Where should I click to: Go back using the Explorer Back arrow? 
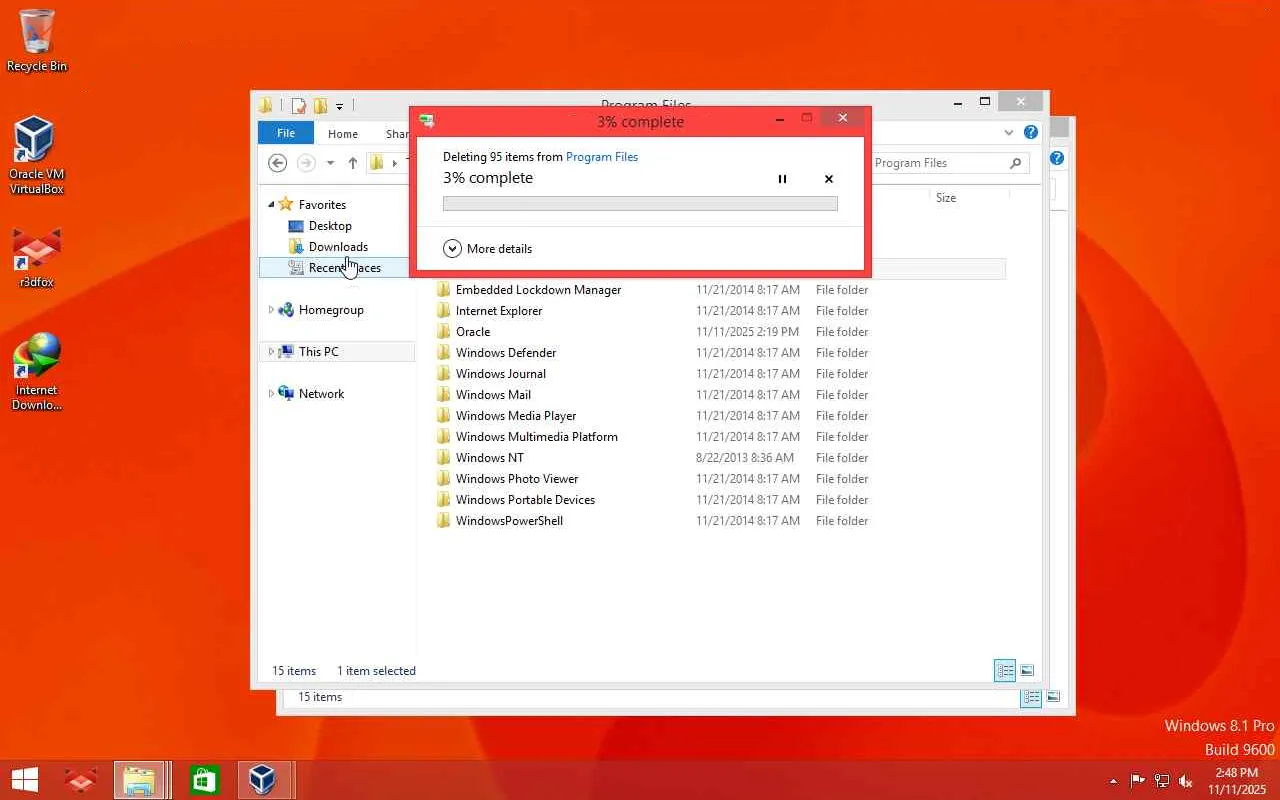278,163
